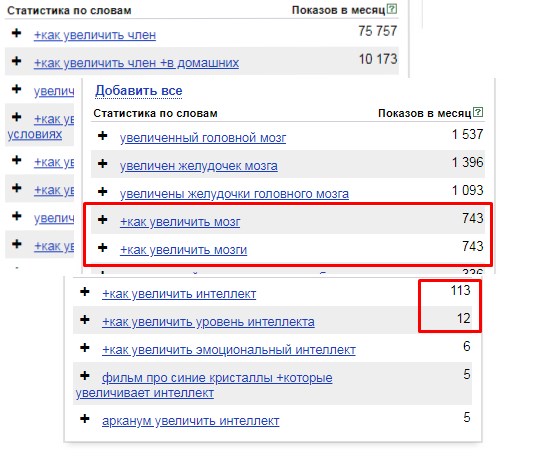535x462 pixels.
Task: Select the '75 757' impressions value
Action: (x=378, y=31)
